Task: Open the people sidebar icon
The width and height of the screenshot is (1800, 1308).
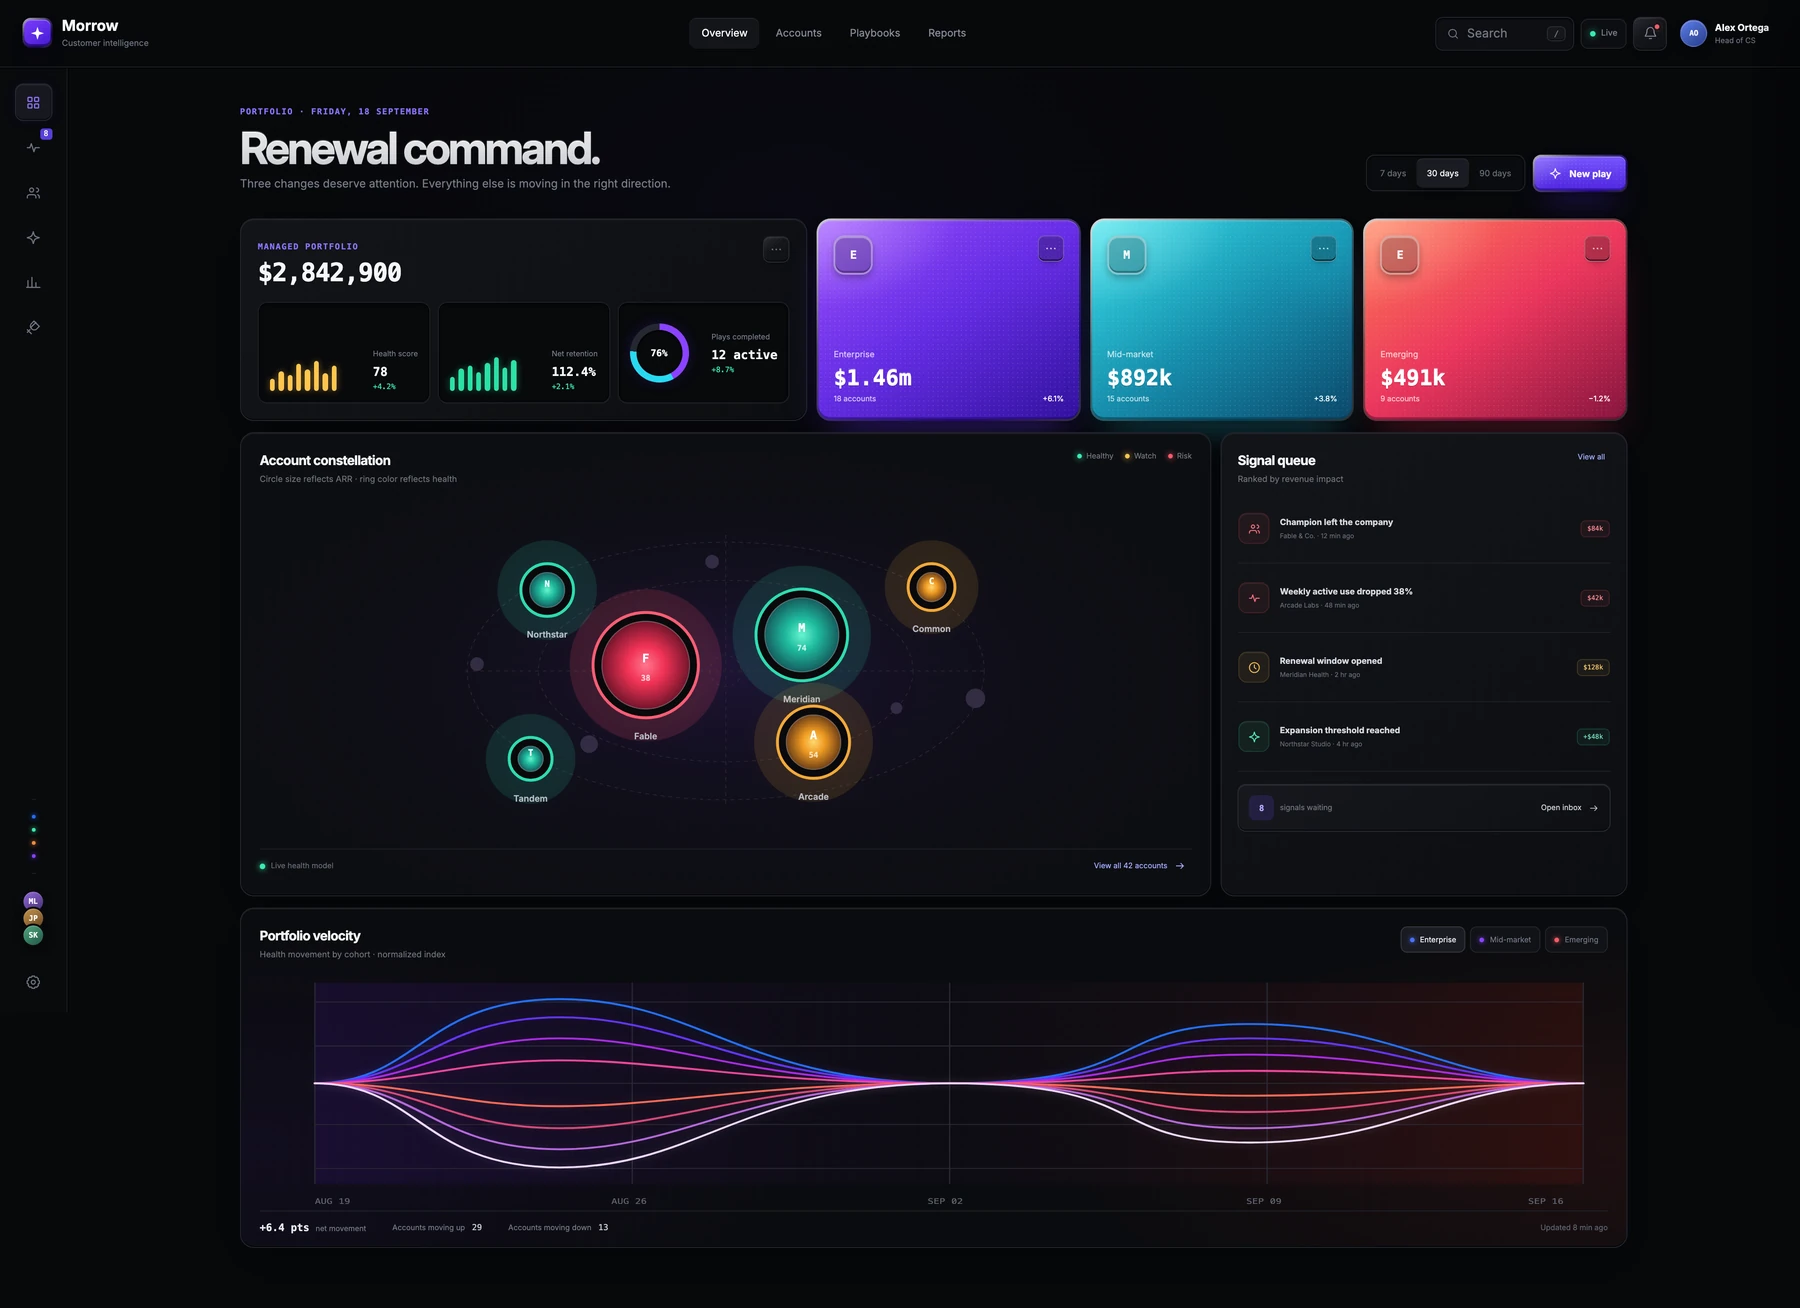Action: [33, 193]
